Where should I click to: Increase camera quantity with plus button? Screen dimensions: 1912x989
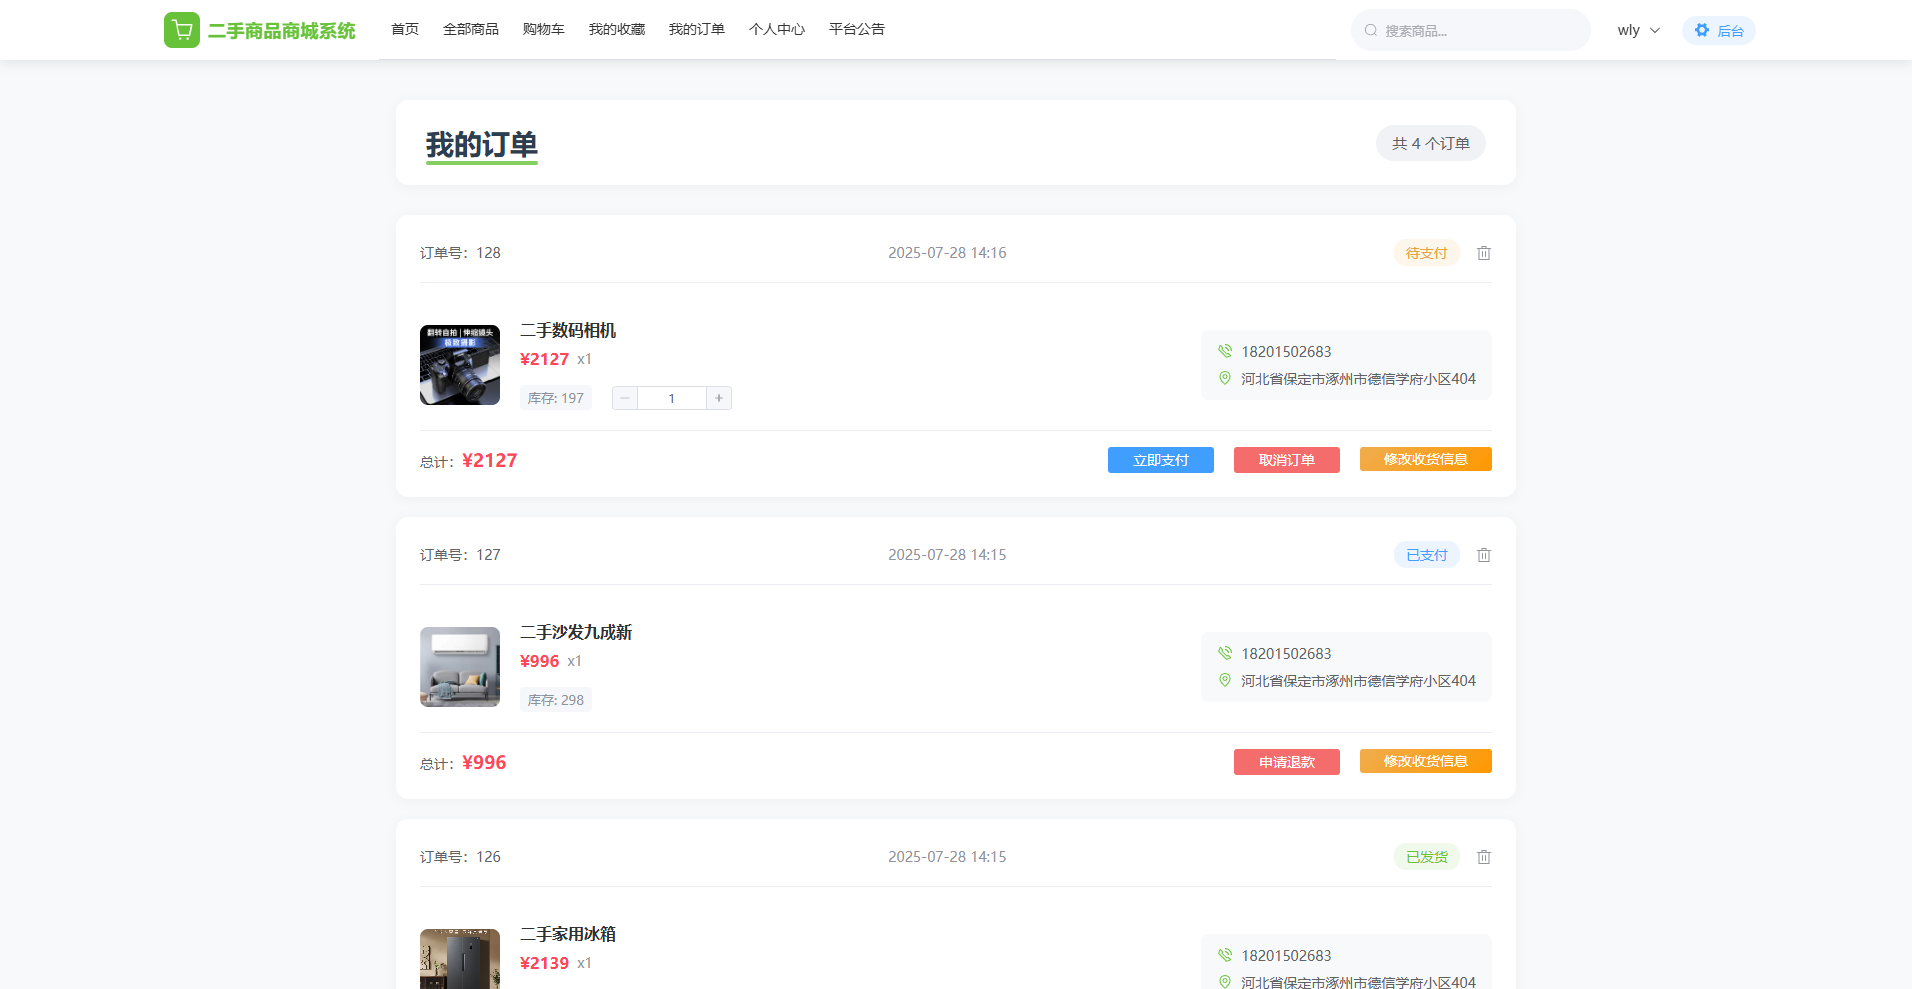[718, 398]
